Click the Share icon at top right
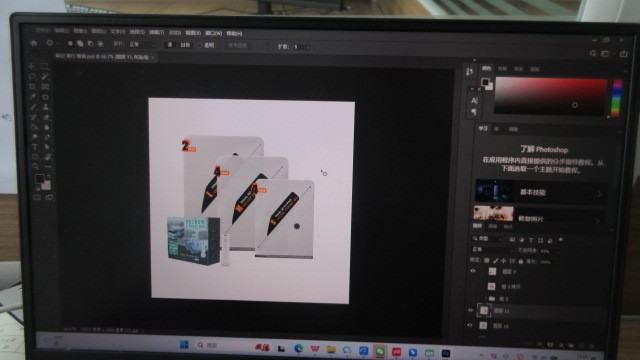 [623, 53]
